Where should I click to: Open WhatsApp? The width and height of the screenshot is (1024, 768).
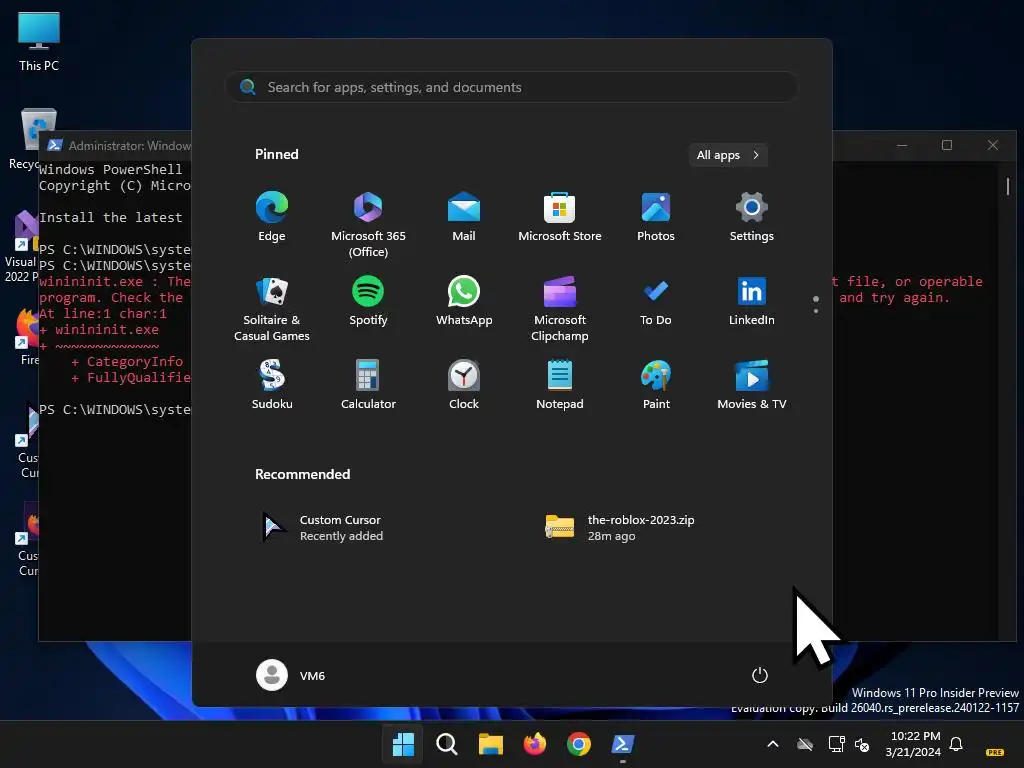pyautogui.click(x=464, y=302)
